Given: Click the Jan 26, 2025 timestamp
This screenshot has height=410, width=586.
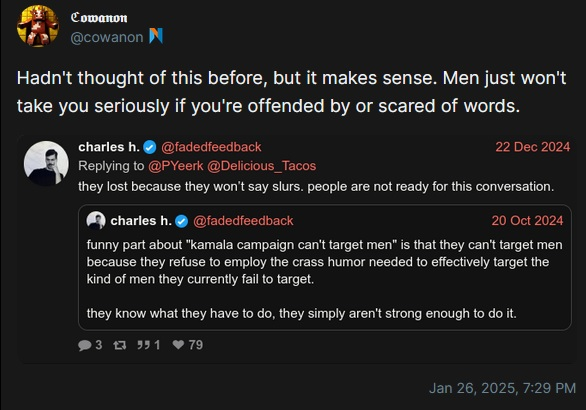Looking at the screenshot, I should pos(502,388).
